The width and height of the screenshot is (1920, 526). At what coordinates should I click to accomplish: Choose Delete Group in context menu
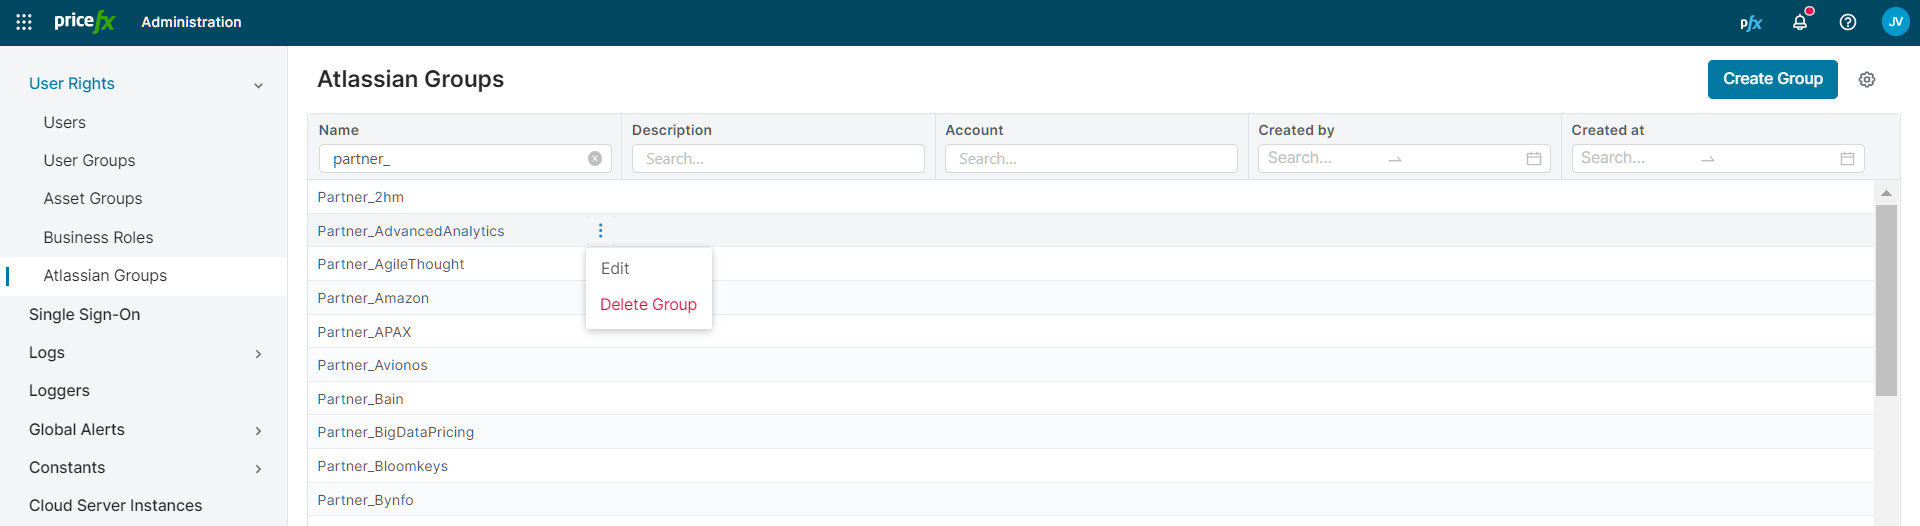pos(649,304)
